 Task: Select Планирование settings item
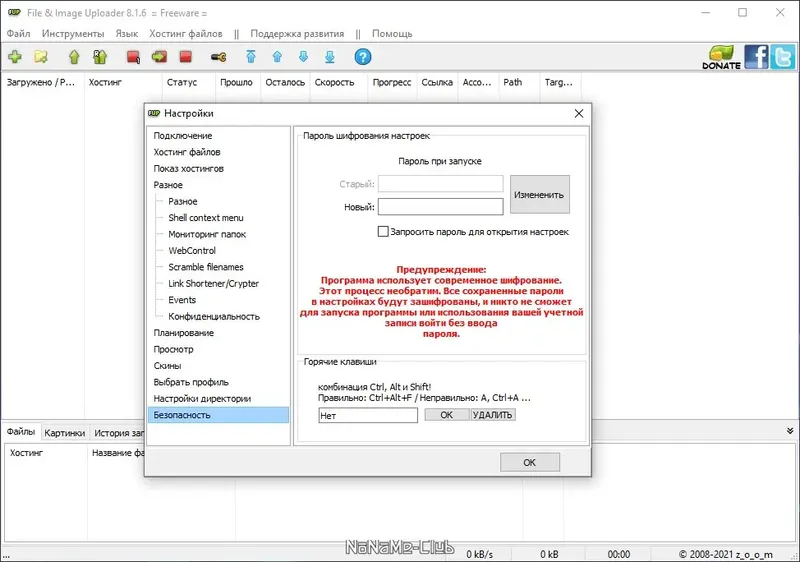[x=184, y=333]
